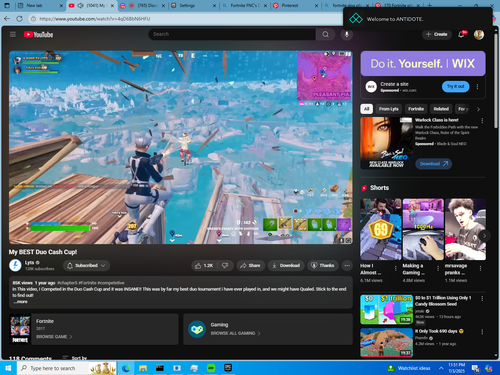This screenshot has height=375, width=500.
Task: Open more actions ellipsis under video
Action: 347,266
